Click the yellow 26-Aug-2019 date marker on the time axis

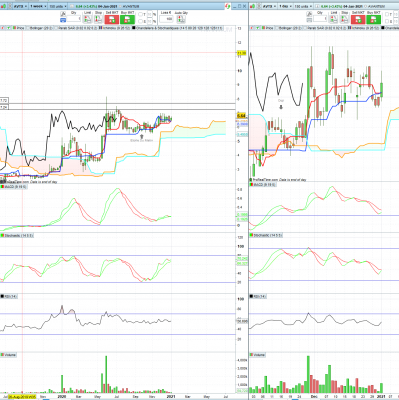[x=22, y=397]
